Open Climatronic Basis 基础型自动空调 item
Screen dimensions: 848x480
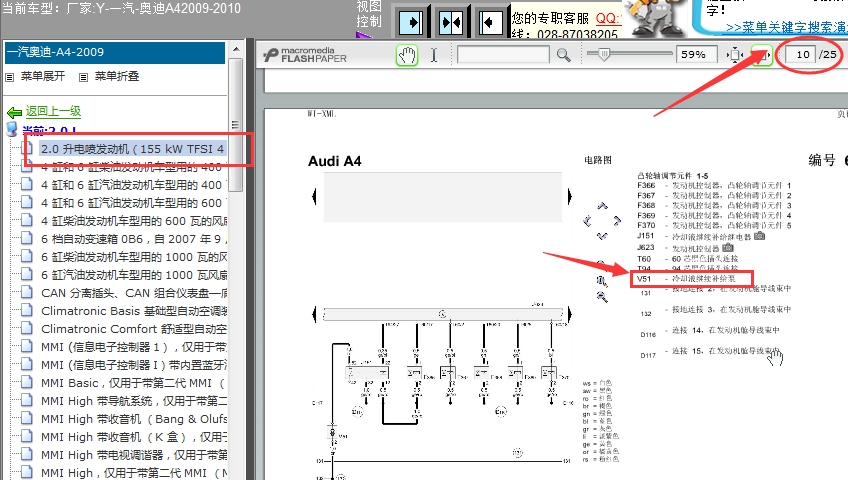click(134, 311)
